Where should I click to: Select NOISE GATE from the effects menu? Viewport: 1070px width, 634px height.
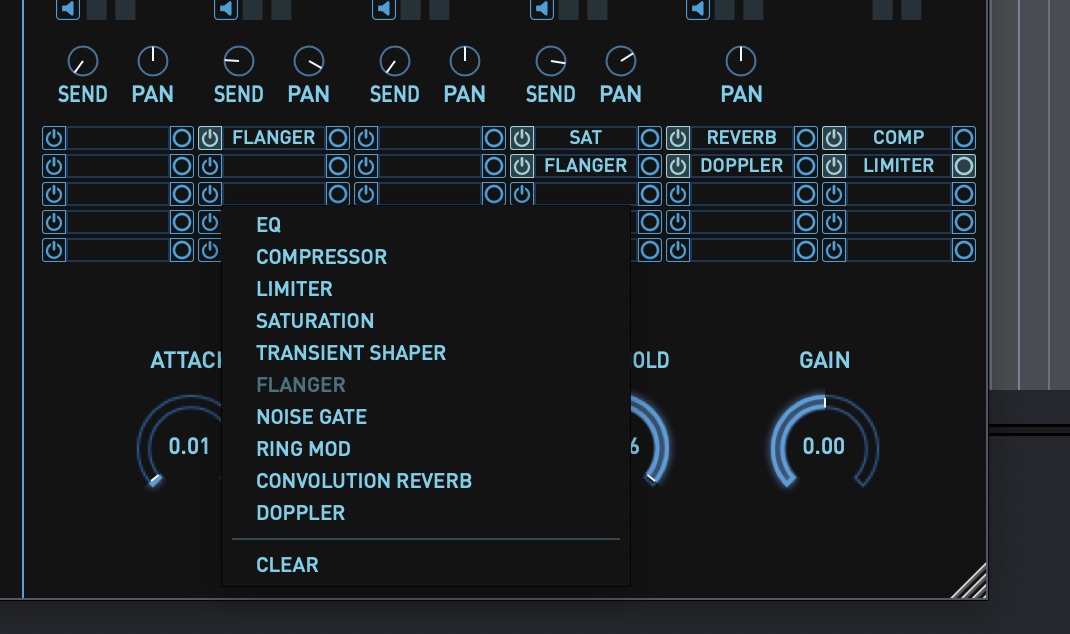311,417
